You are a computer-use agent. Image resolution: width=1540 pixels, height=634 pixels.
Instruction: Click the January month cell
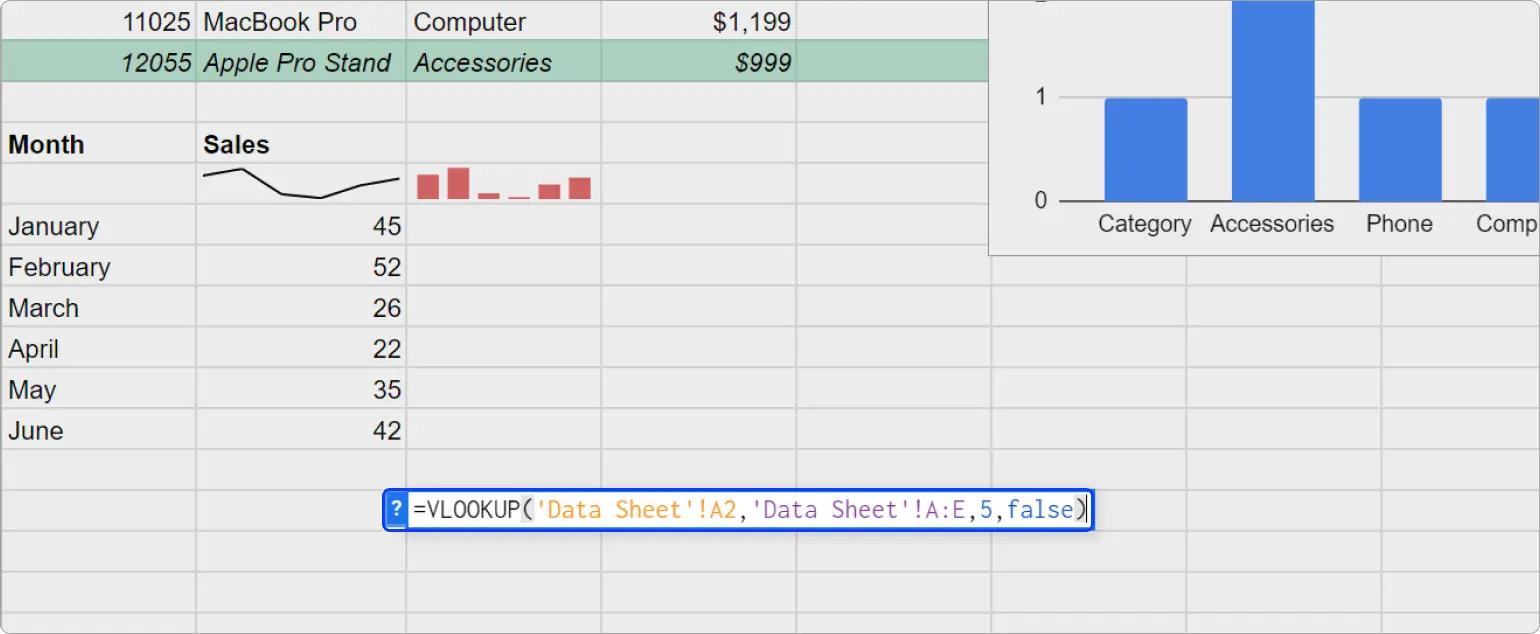98,226
